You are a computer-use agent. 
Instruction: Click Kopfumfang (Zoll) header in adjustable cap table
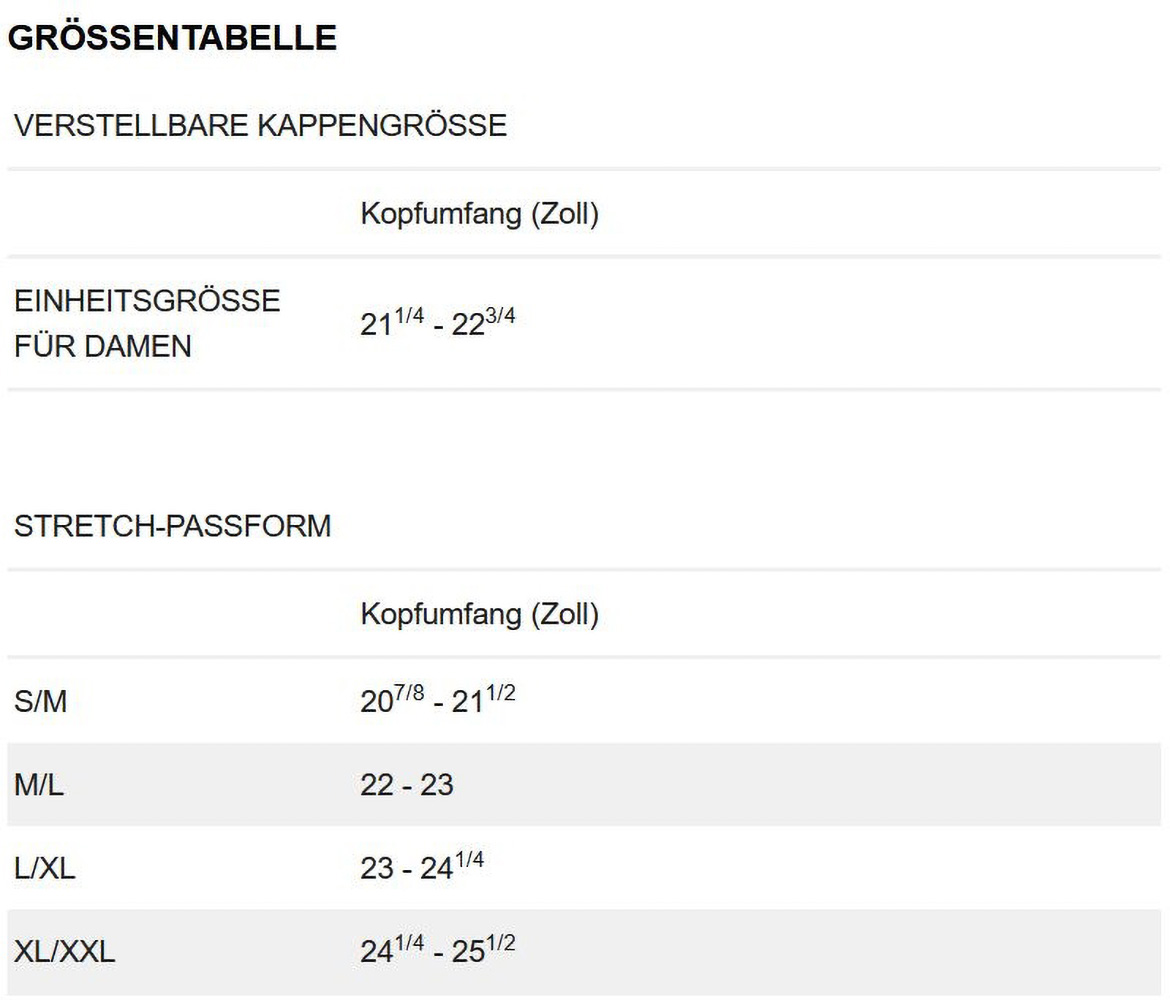(479, 214)
